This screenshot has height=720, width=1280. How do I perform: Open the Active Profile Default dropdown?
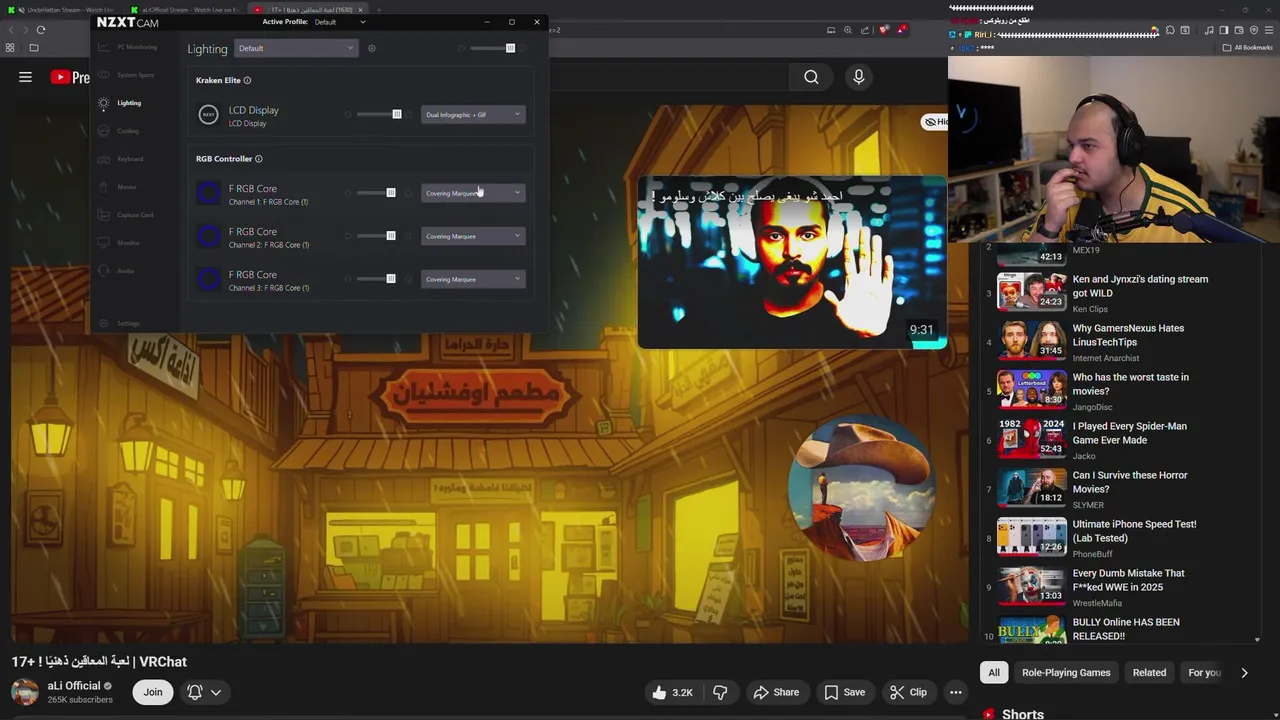point(340,22)
